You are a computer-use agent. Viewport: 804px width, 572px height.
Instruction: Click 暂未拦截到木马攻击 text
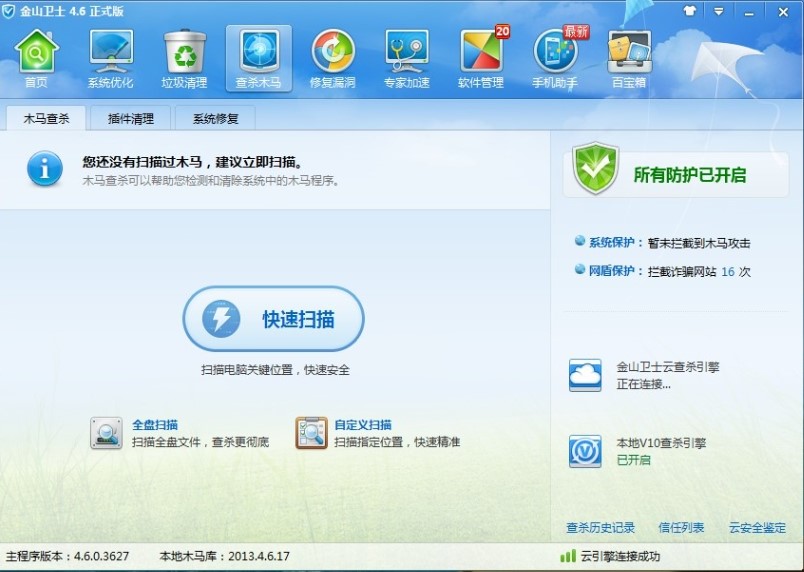699,243
